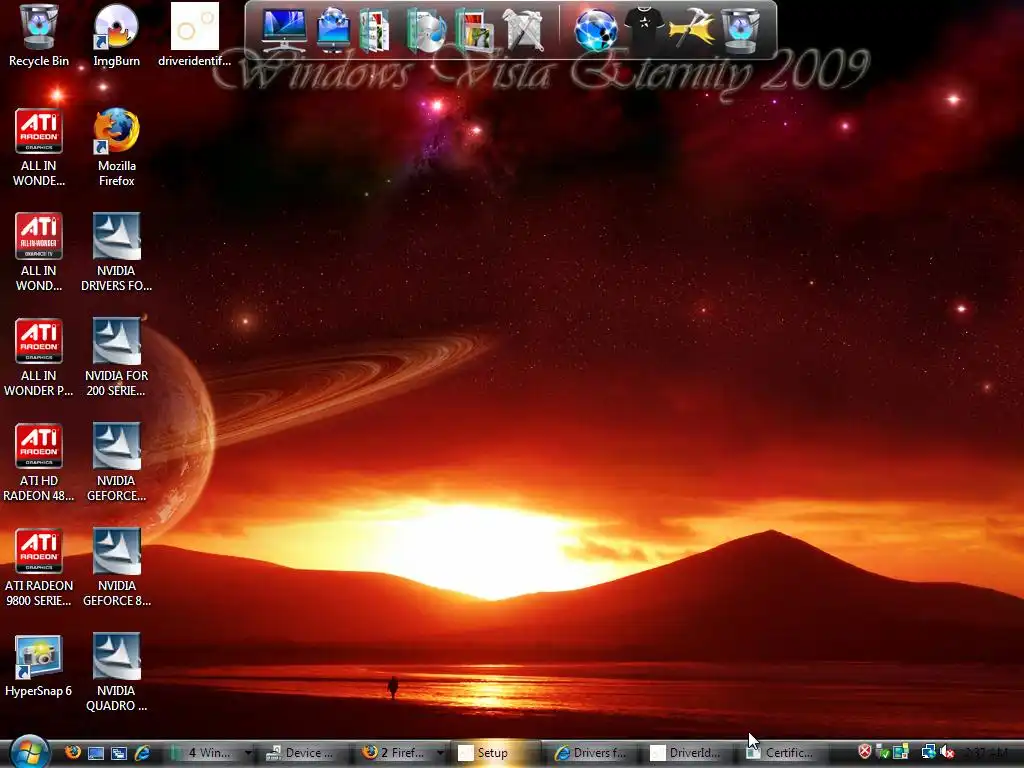Select ATI HD RADEON 48... icon
The height and width of the screenshot is (768, 1024).
click(39, 462)
